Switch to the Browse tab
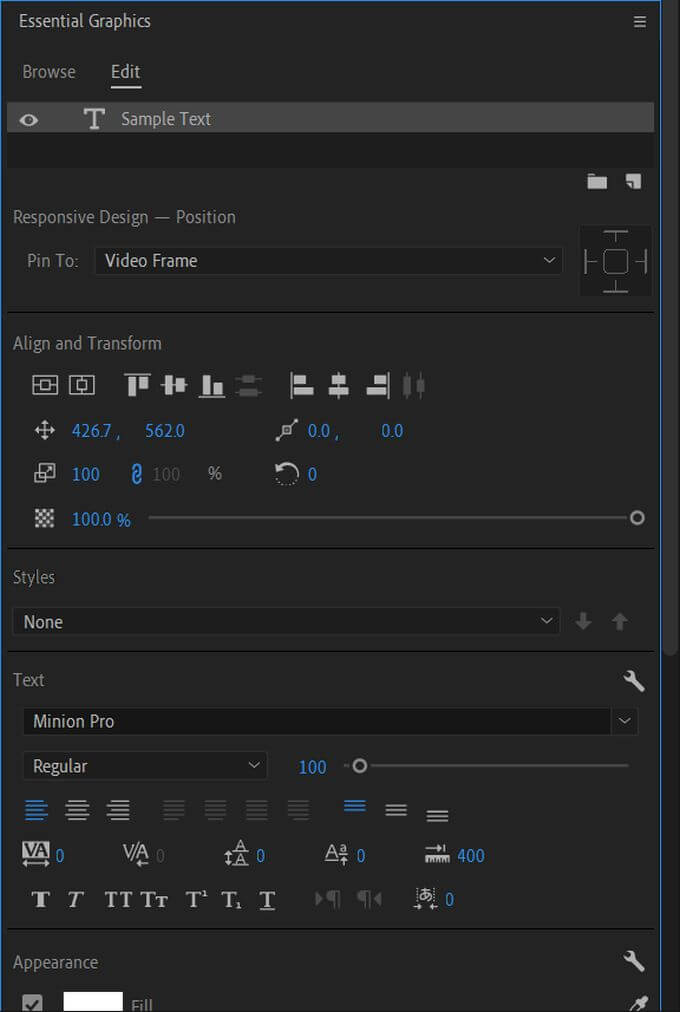680x1012 pixels. coord(49,72)
